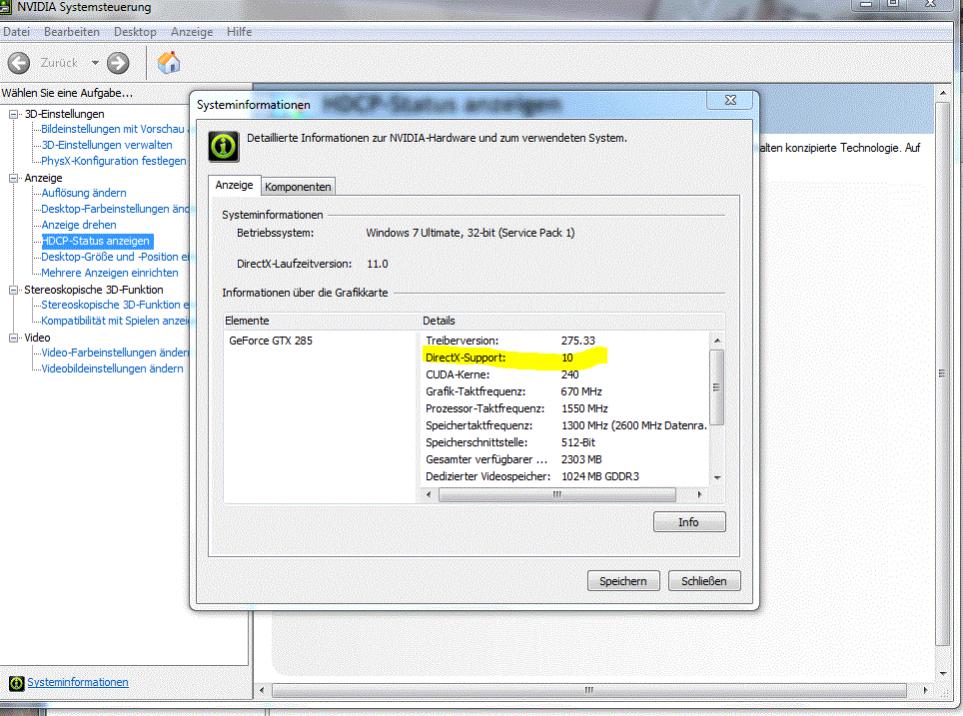Select 3D-Einstellungen verwalten
The width and height of the screenshot is (963, 716).
[x=107, y=145]
